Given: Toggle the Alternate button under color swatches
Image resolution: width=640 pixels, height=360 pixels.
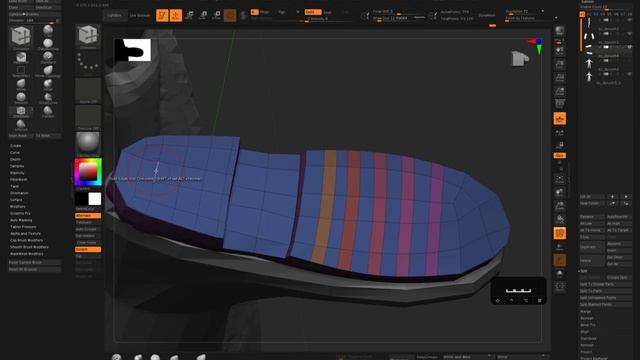Looking at the screenshot, I should click(88, 216).
